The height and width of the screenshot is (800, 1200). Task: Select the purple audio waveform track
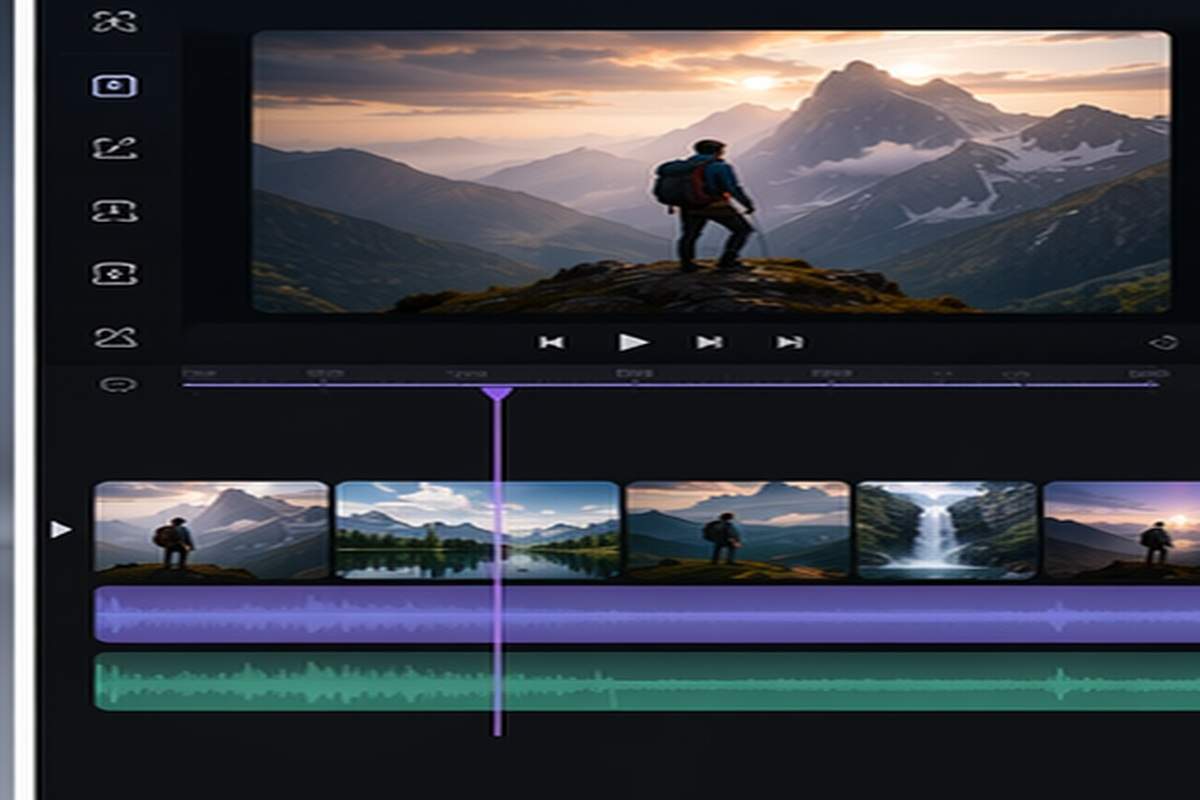(x=647, y=614)
